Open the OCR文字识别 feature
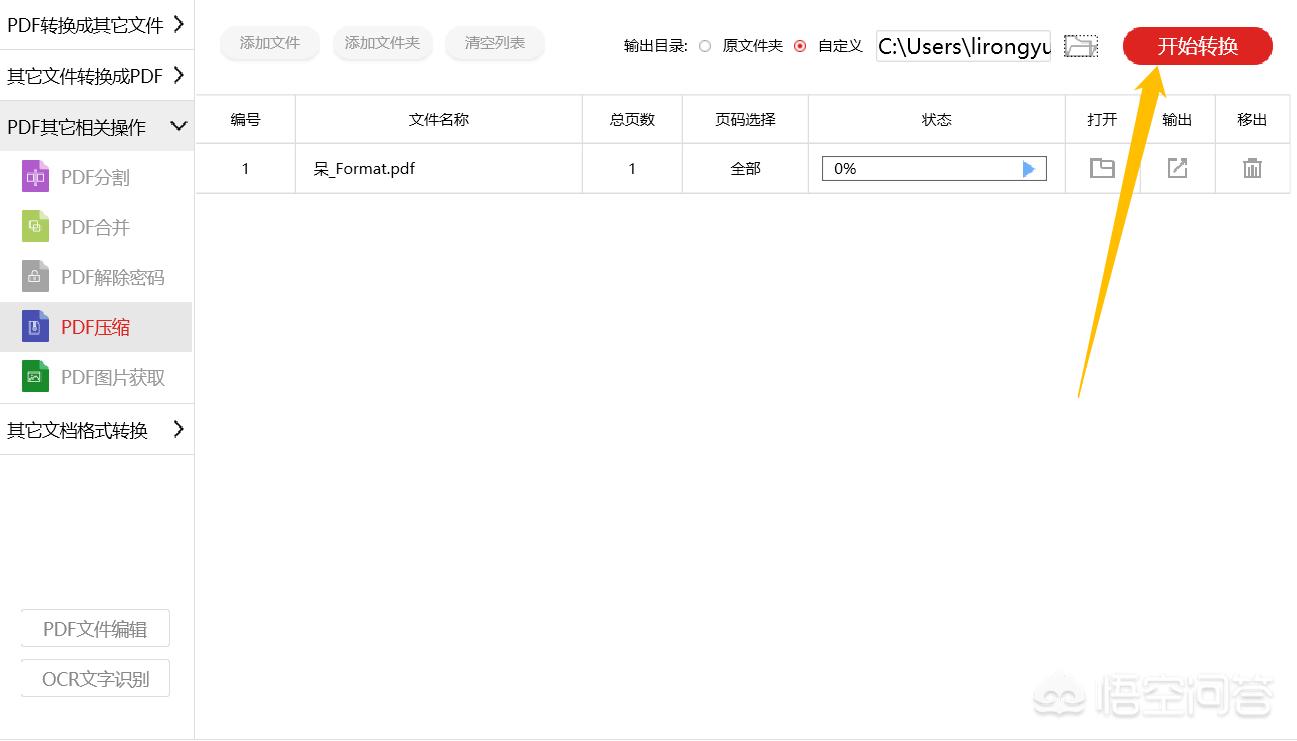 click(x=95, y=678)
